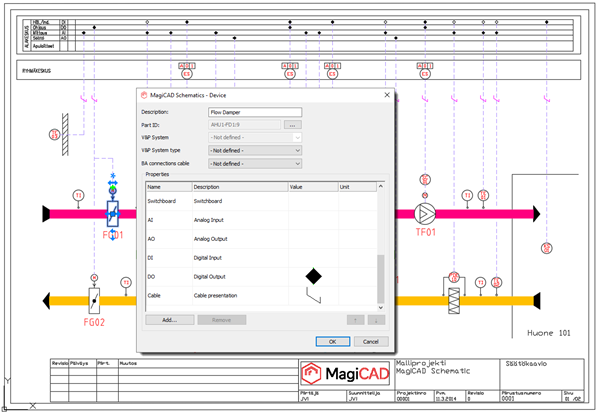Select the TF01 fan symbol
This screenshot has width=598, height=413.
[x=424, y=214]
